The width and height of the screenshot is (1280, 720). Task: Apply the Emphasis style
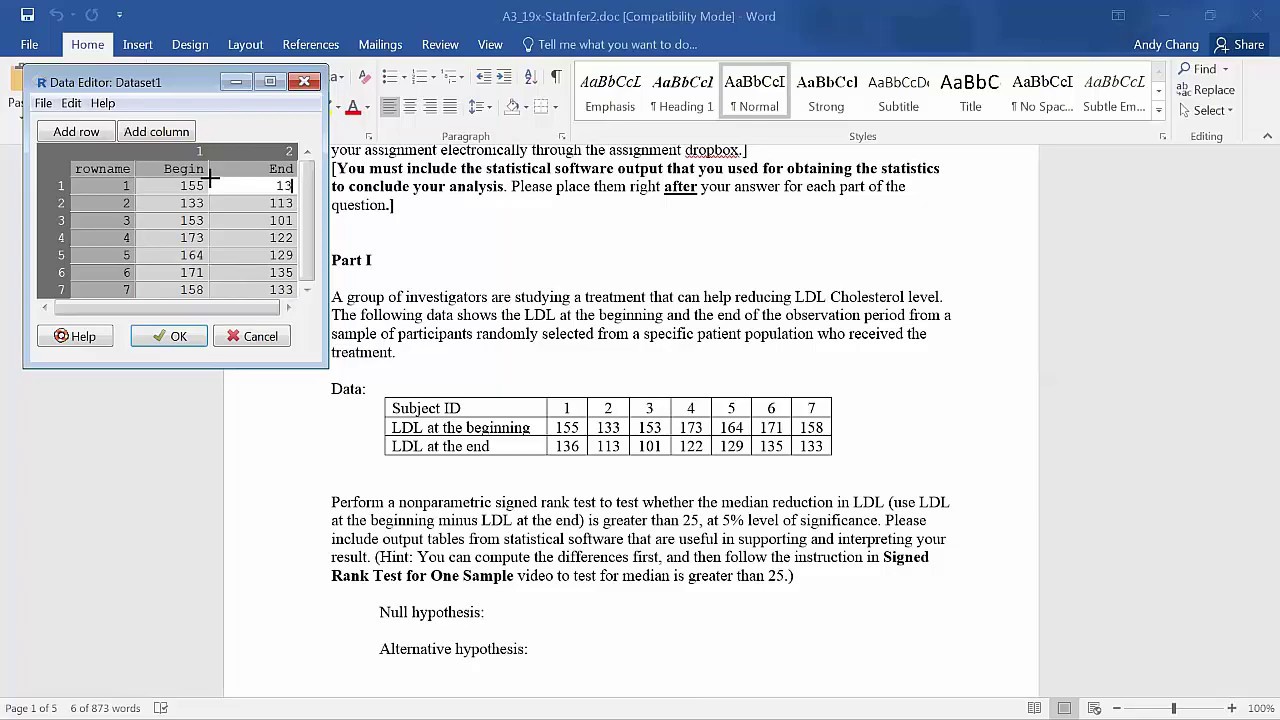coord(610,93)
